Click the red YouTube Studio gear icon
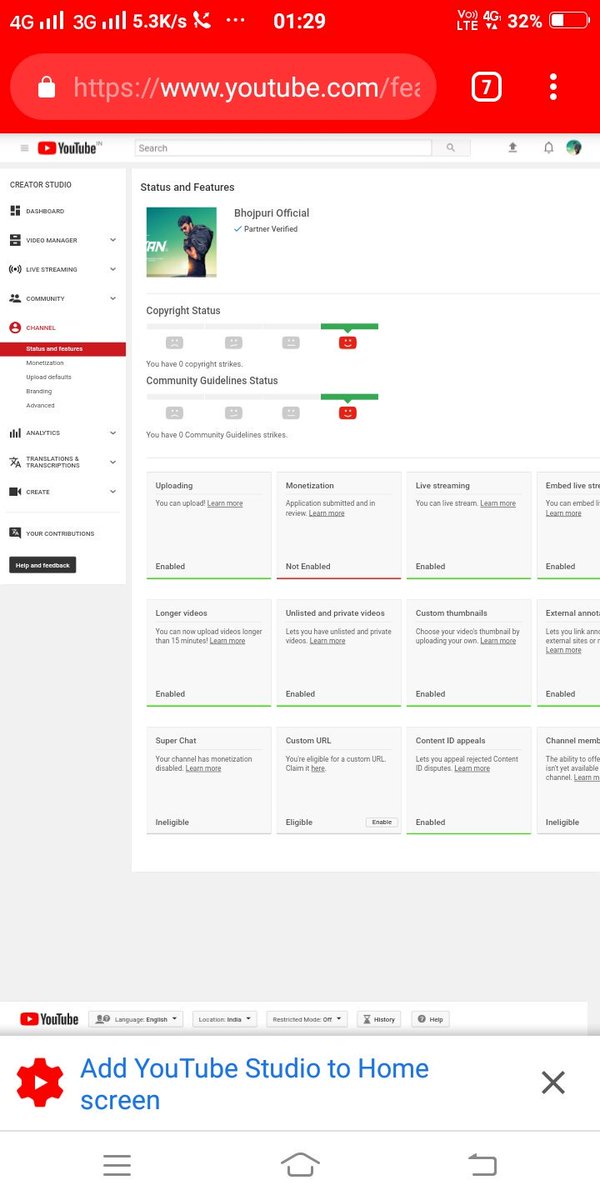The height and width of the screenshot is (1200, 600). click(40, 1083)
